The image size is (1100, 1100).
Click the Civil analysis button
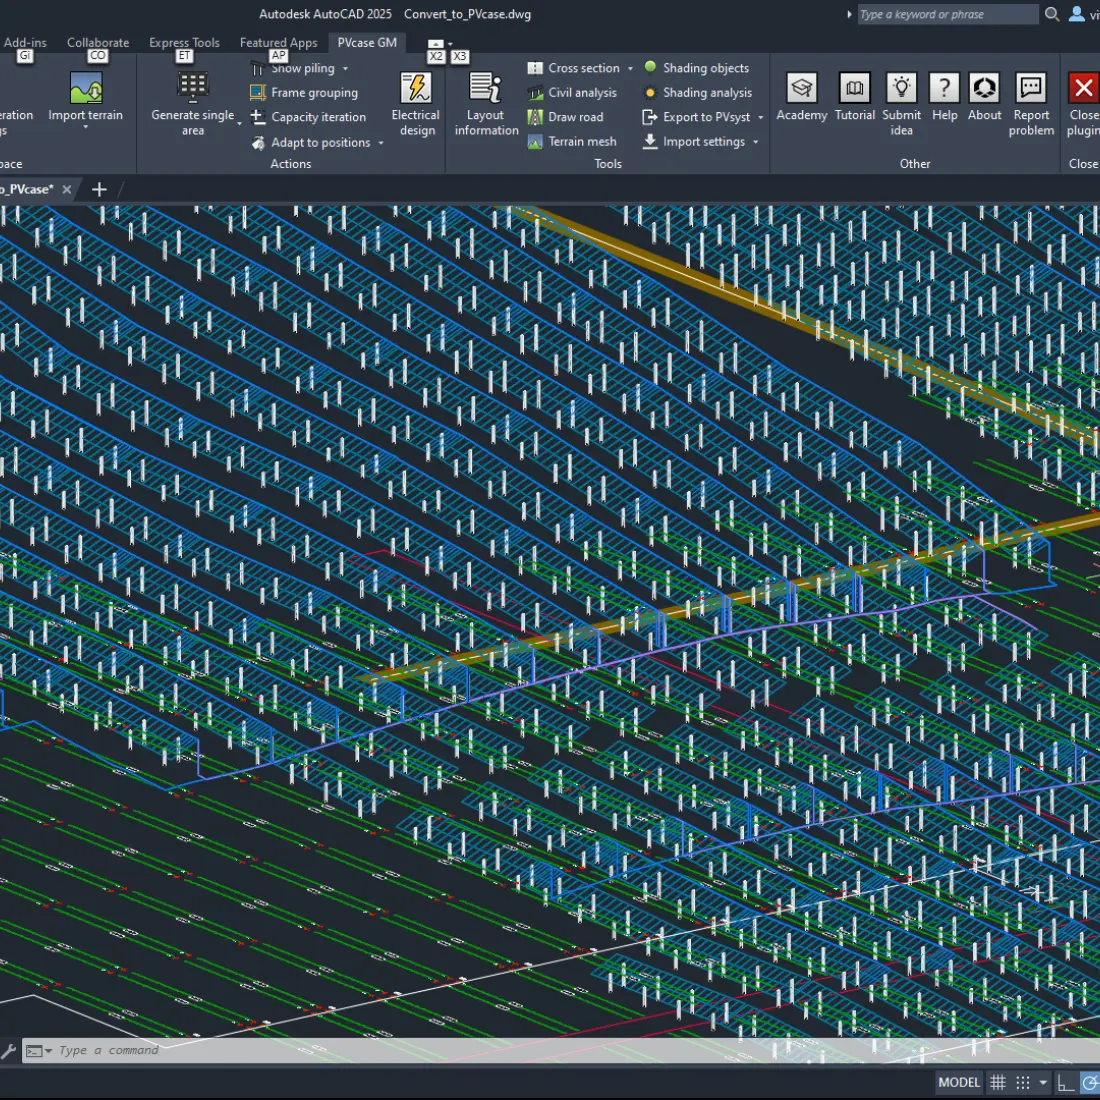pyautogui.click(x=582, y=93)
